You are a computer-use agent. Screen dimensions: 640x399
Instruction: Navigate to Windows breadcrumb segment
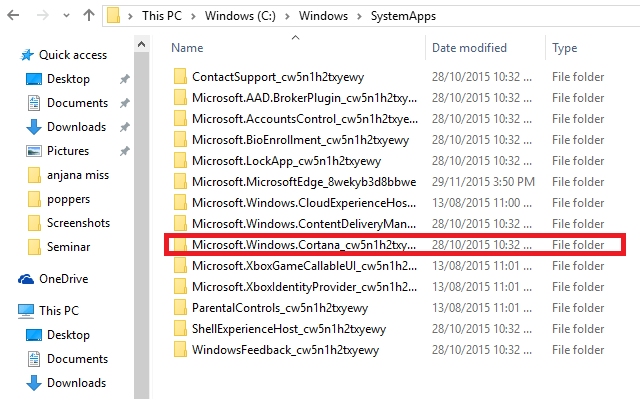tap(323, 16)
